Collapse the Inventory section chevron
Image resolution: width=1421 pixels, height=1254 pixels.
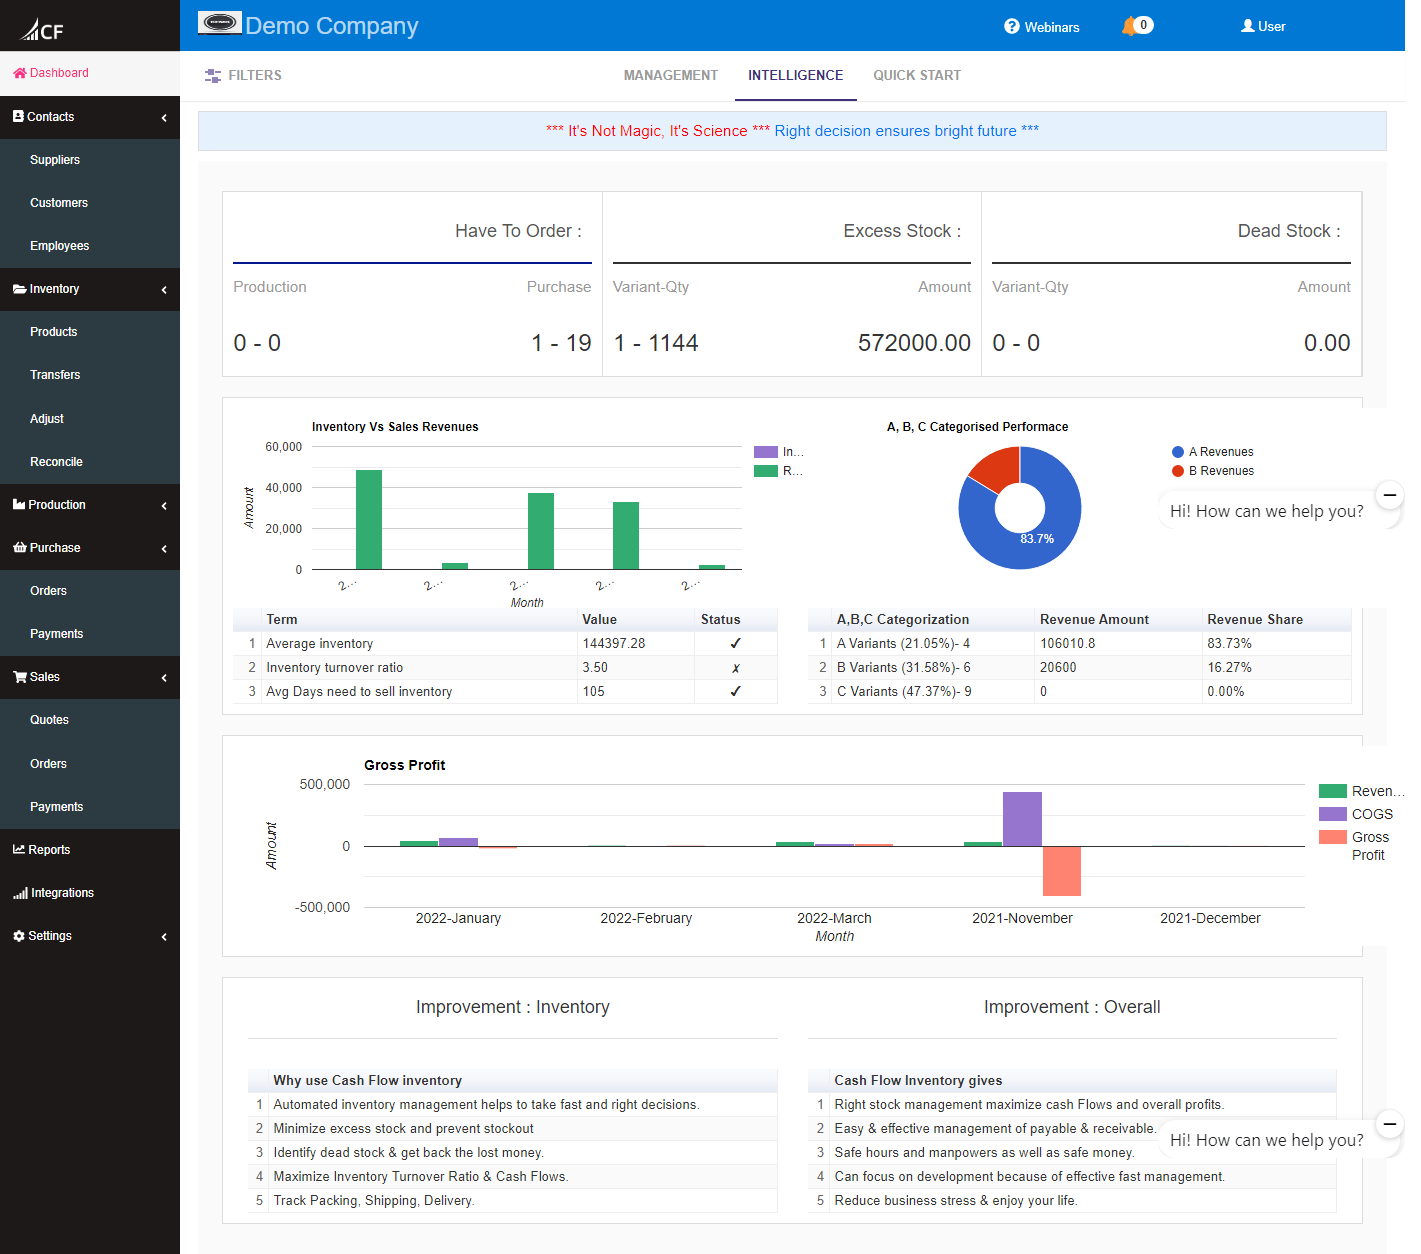(164, 290)
